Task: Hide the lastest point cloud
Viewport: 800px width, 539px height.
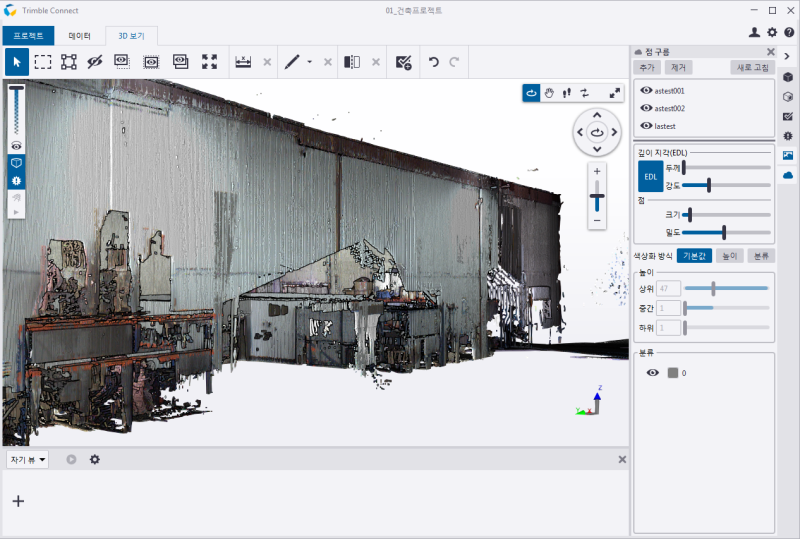Action: click(x=646, y=126)
